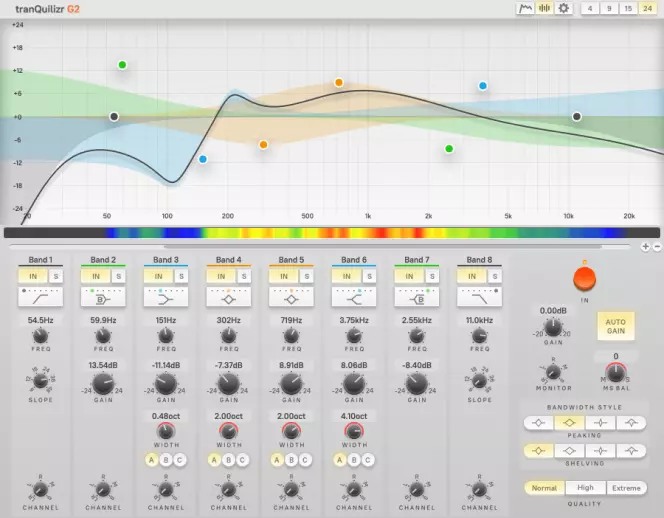Set graph range to 15 dB
Screen dimensions: 664x518
click(x=628, y=8)
